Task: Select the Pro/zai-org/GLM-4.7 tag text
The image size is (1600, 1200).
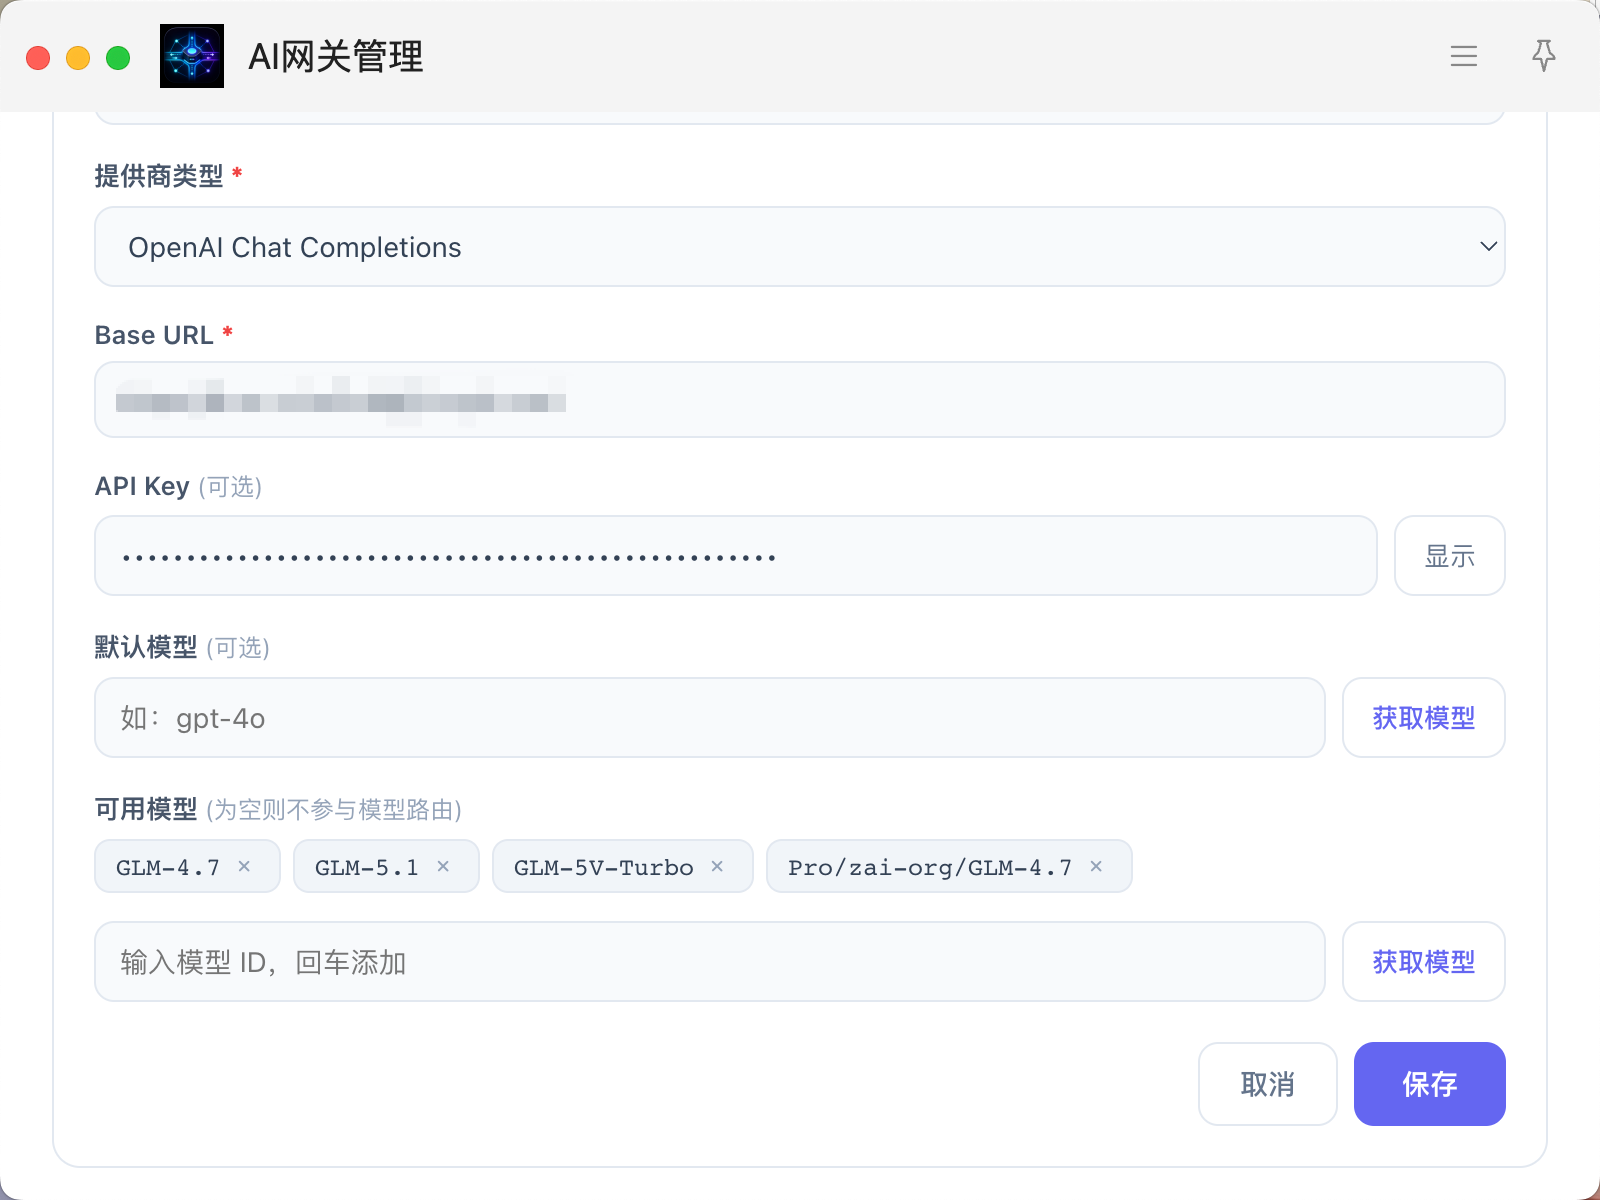Action: (930, 867)
